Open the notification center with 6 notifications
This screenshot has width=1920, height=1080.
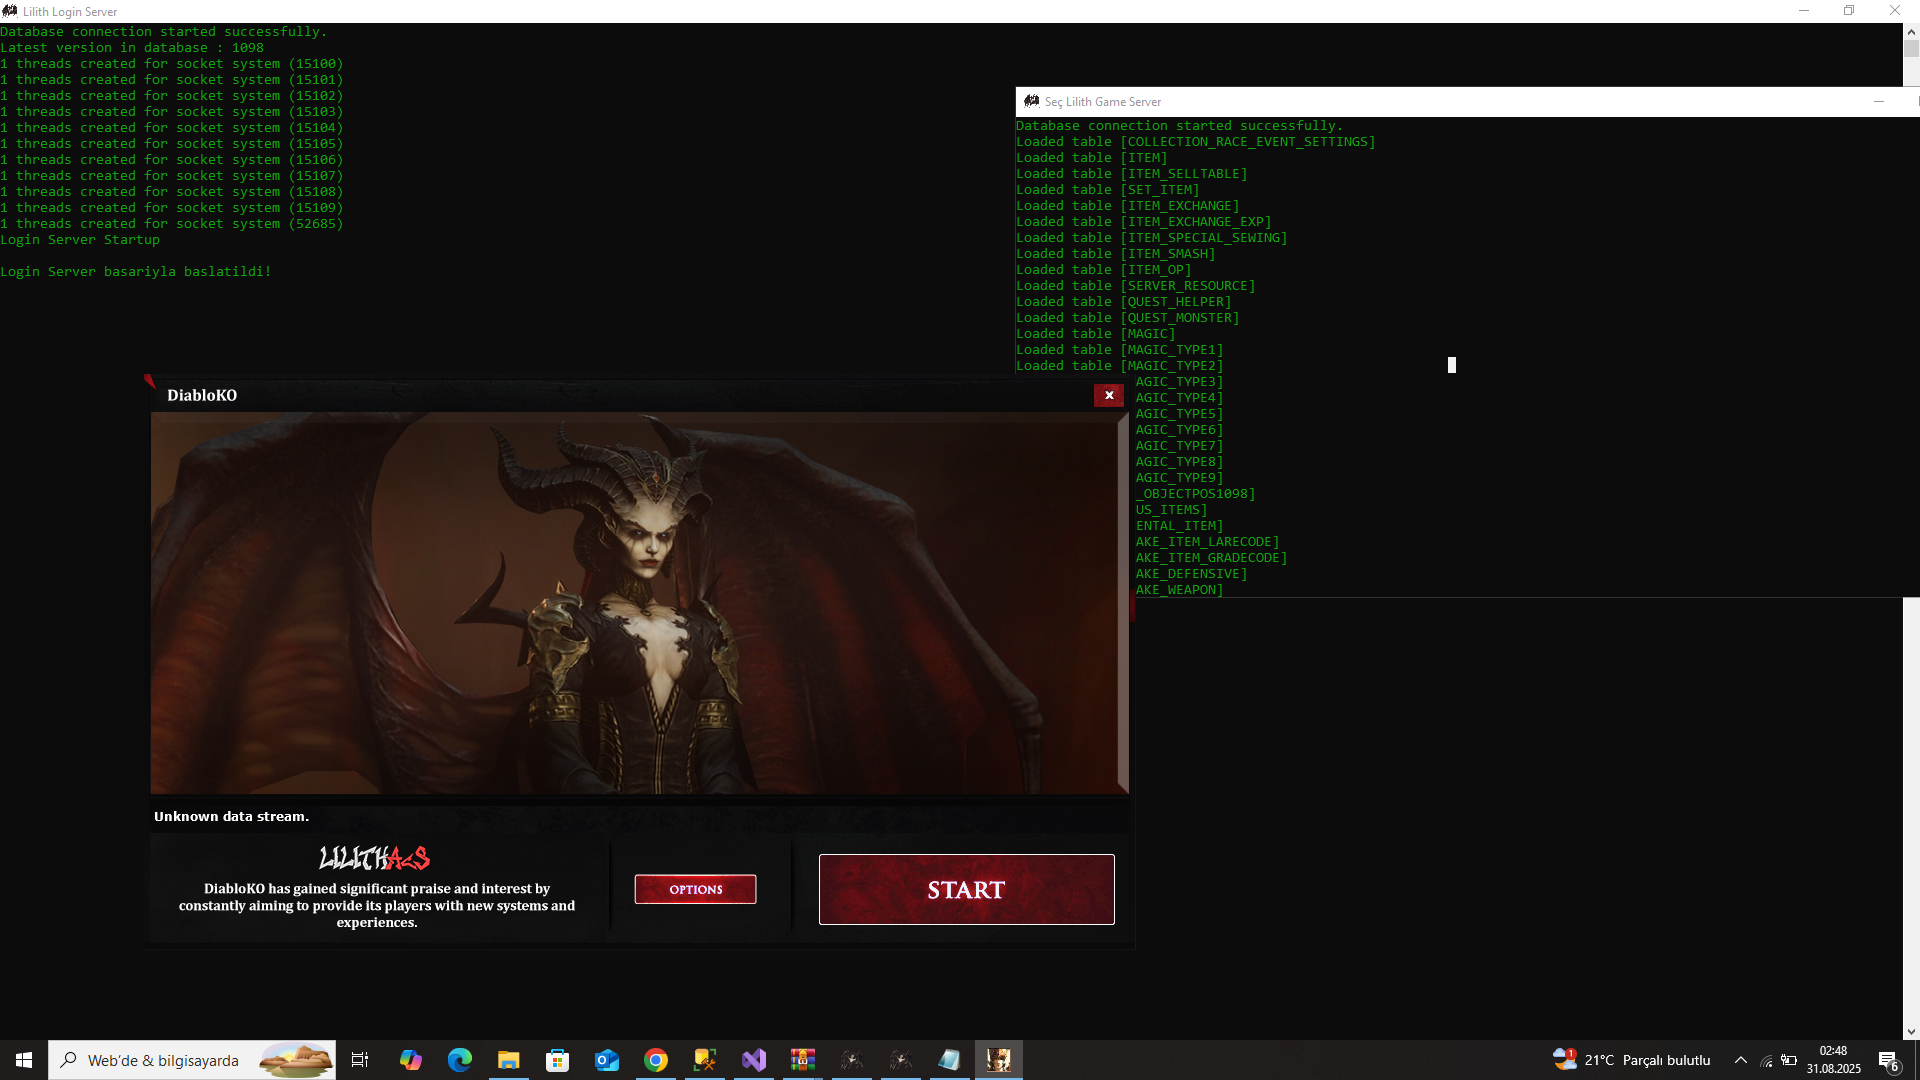pyautogui.click(x=1888, y=1061)
